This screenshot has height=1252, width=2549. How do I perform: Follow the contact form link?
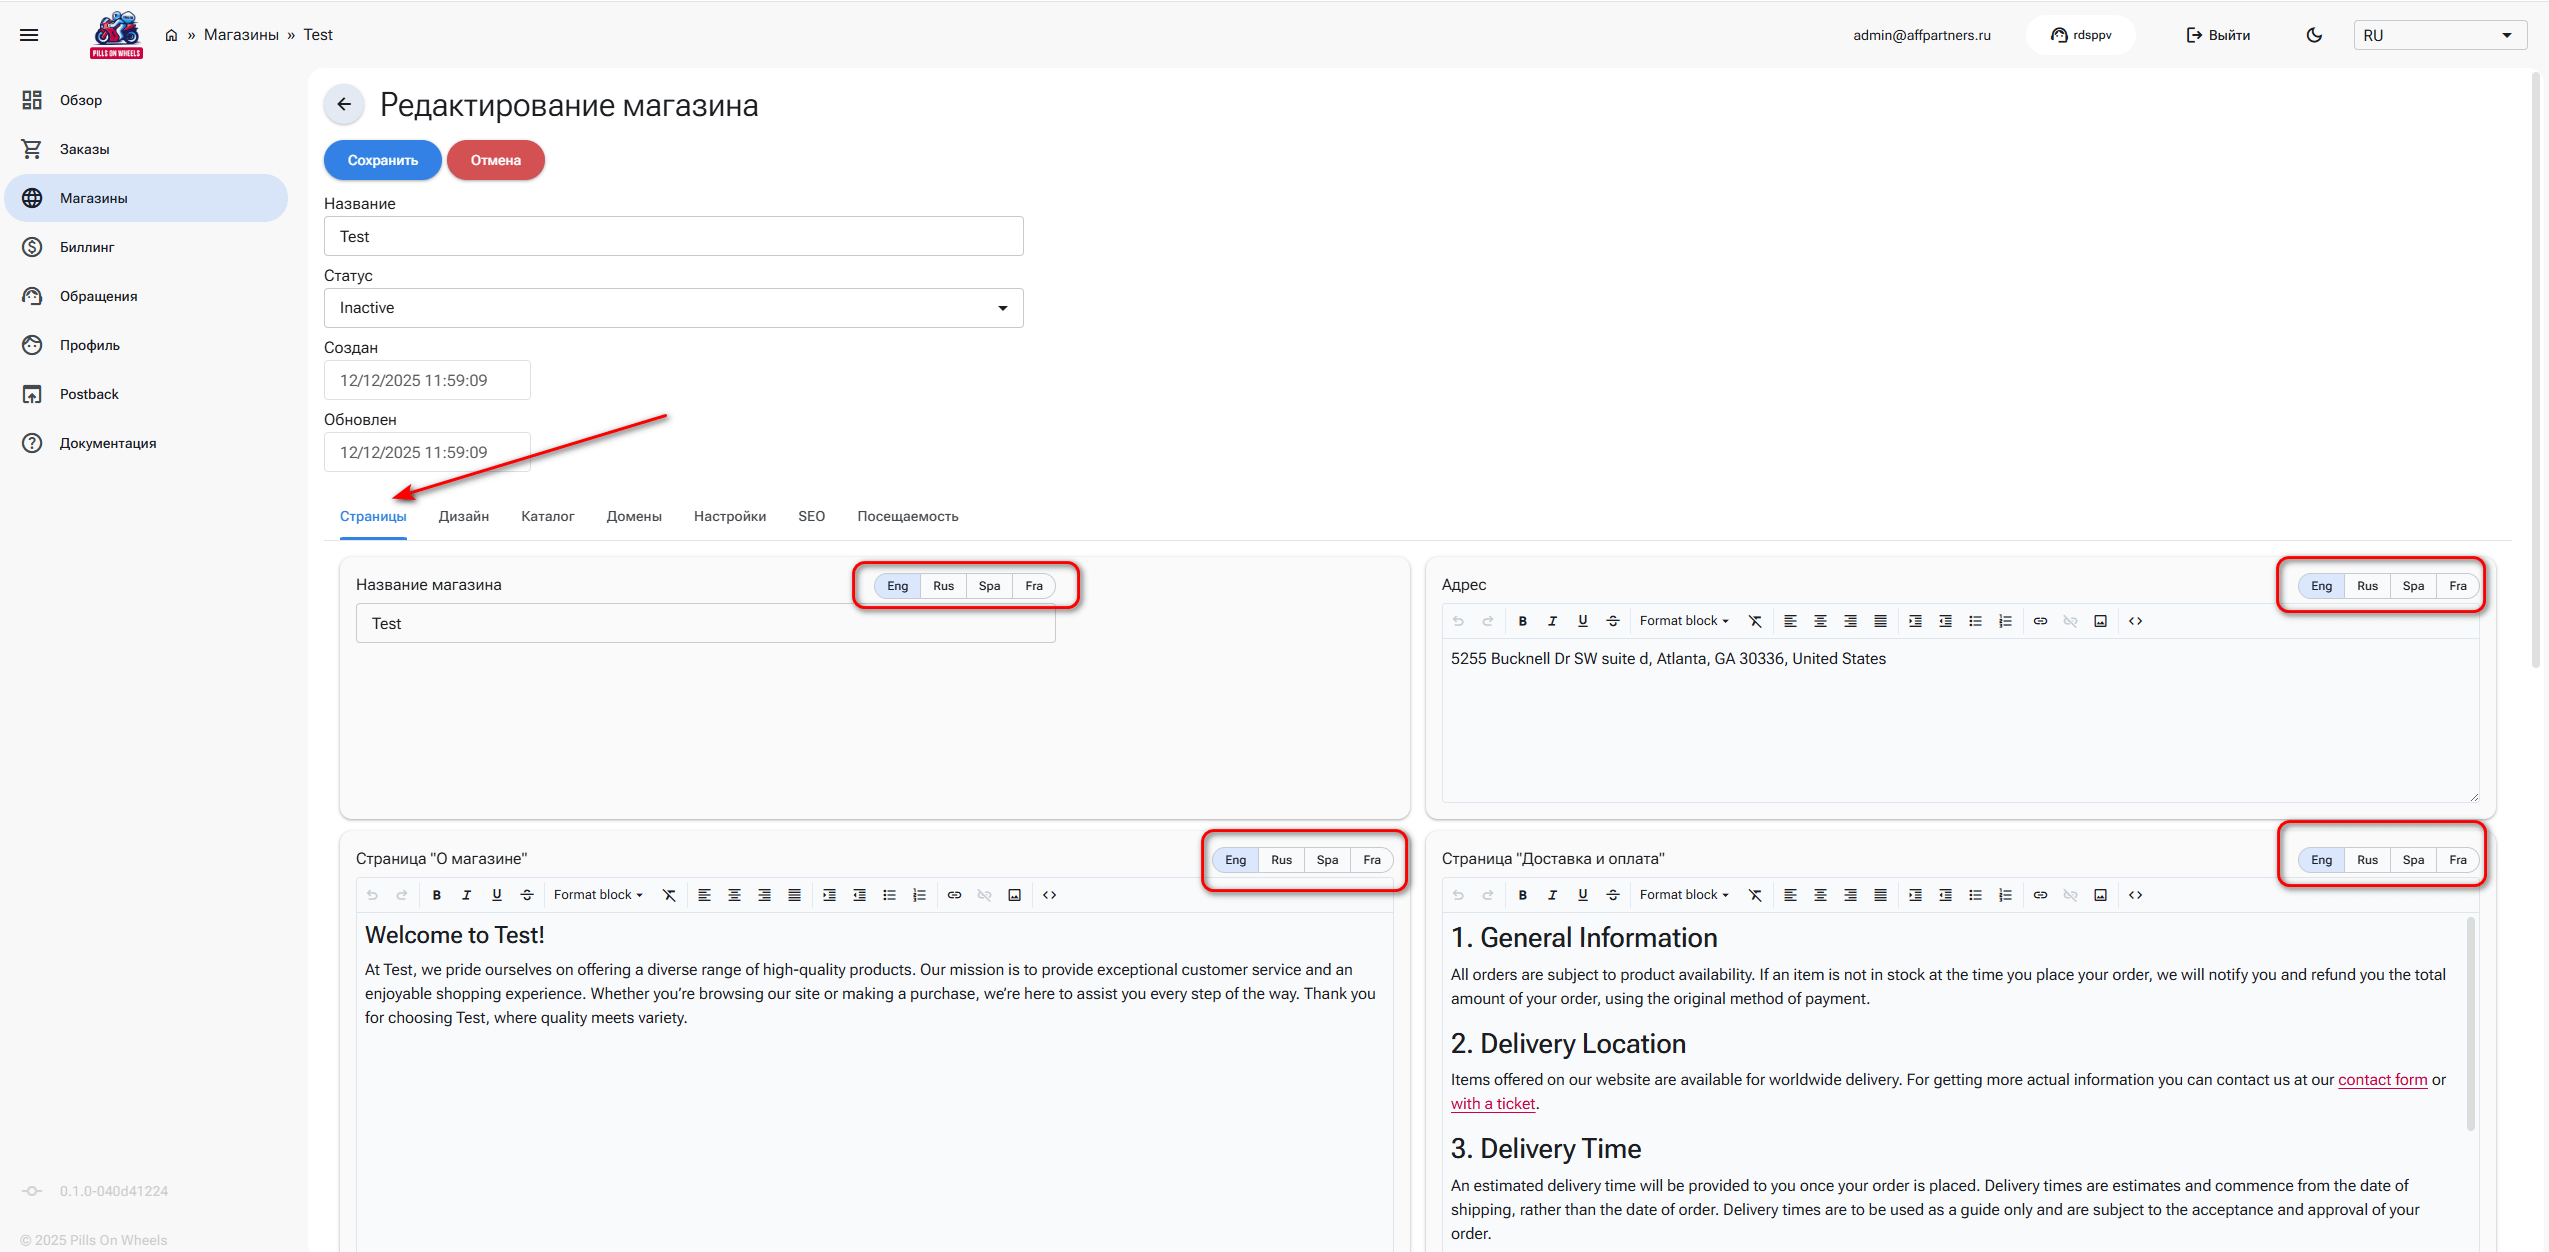[x=2381, y=1080]
